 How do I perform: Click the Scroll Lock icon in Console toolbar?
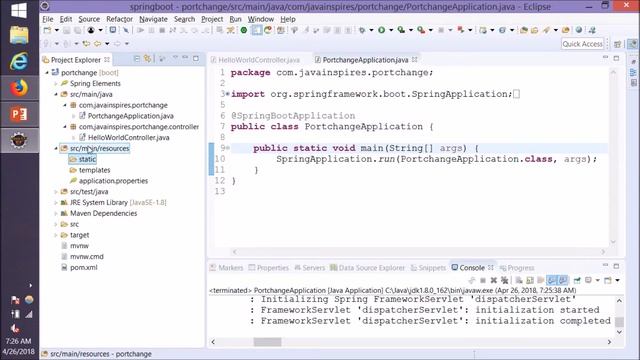[530, 280]
